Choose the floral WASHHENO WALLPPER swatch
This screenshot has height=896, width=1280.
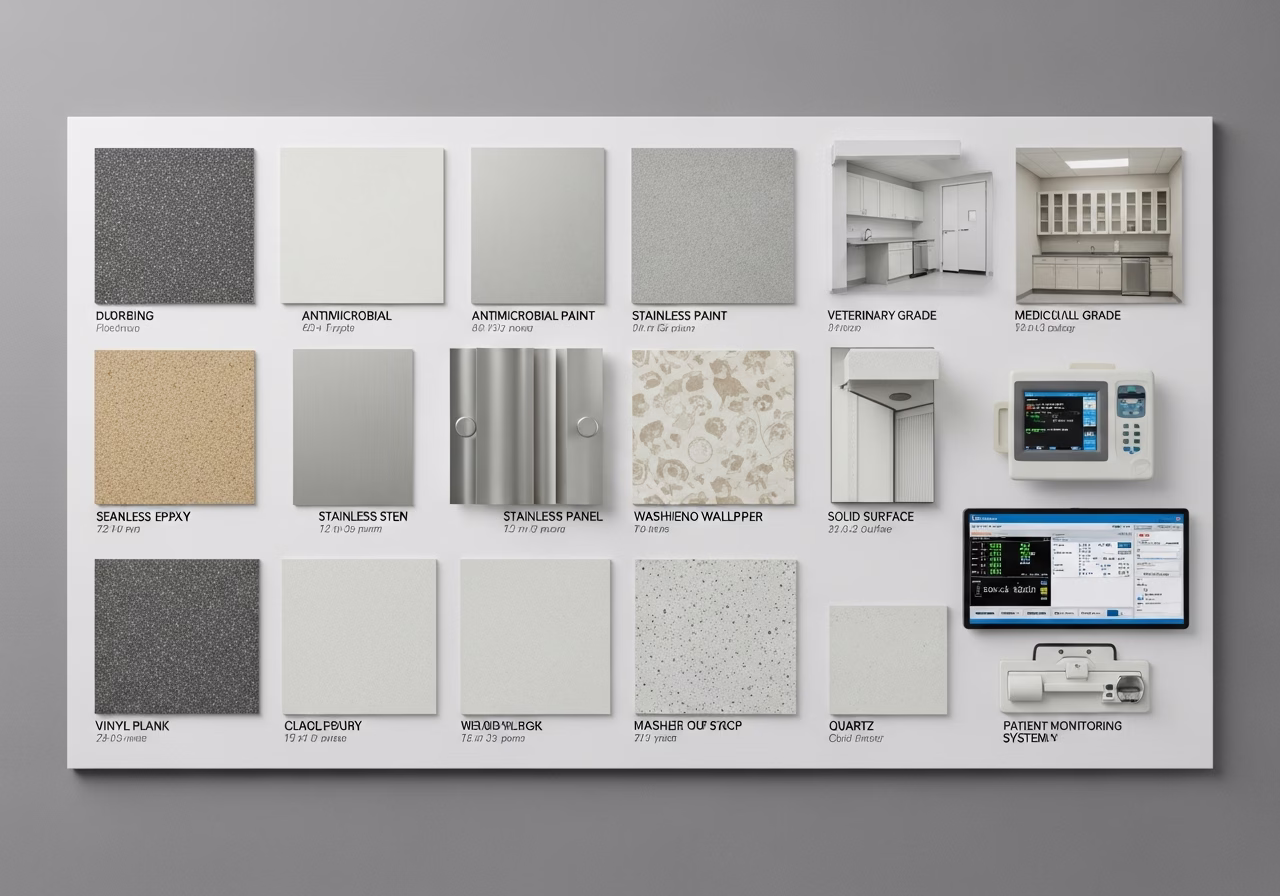click(x=713, y=427)
